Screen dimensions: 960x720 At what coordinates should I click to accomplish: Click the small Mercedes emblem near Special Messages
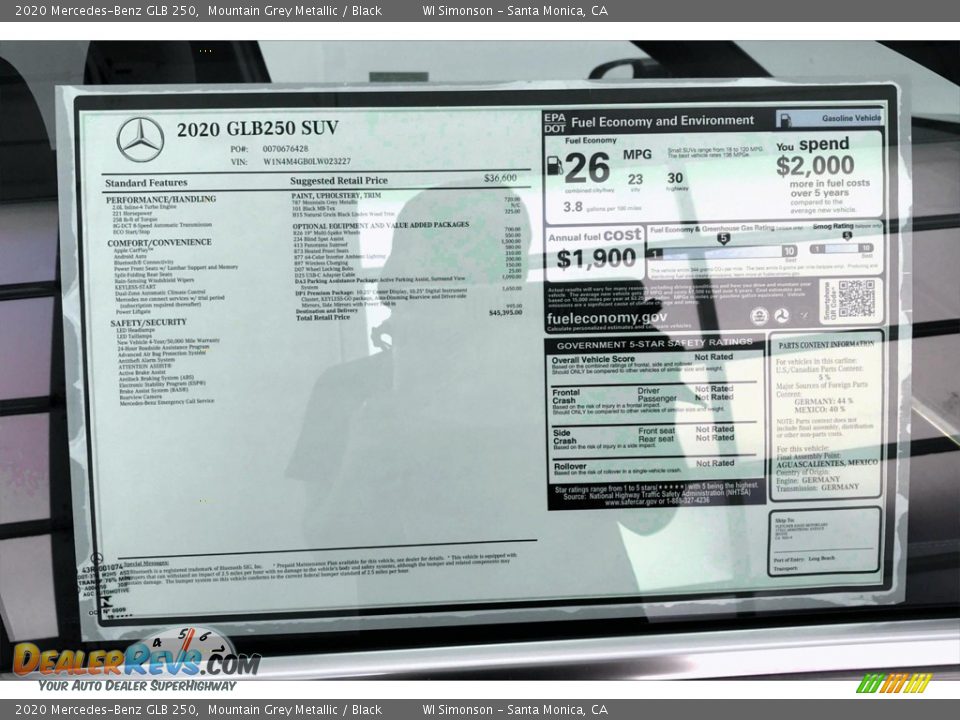(98, 557)
